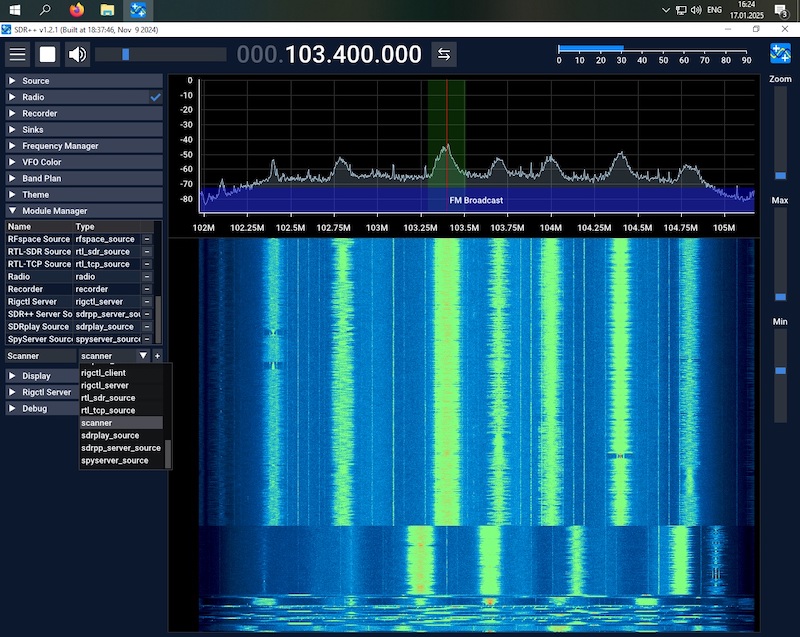
Task: Toggle the Radio module enabled checkmark
Action: 156,97
